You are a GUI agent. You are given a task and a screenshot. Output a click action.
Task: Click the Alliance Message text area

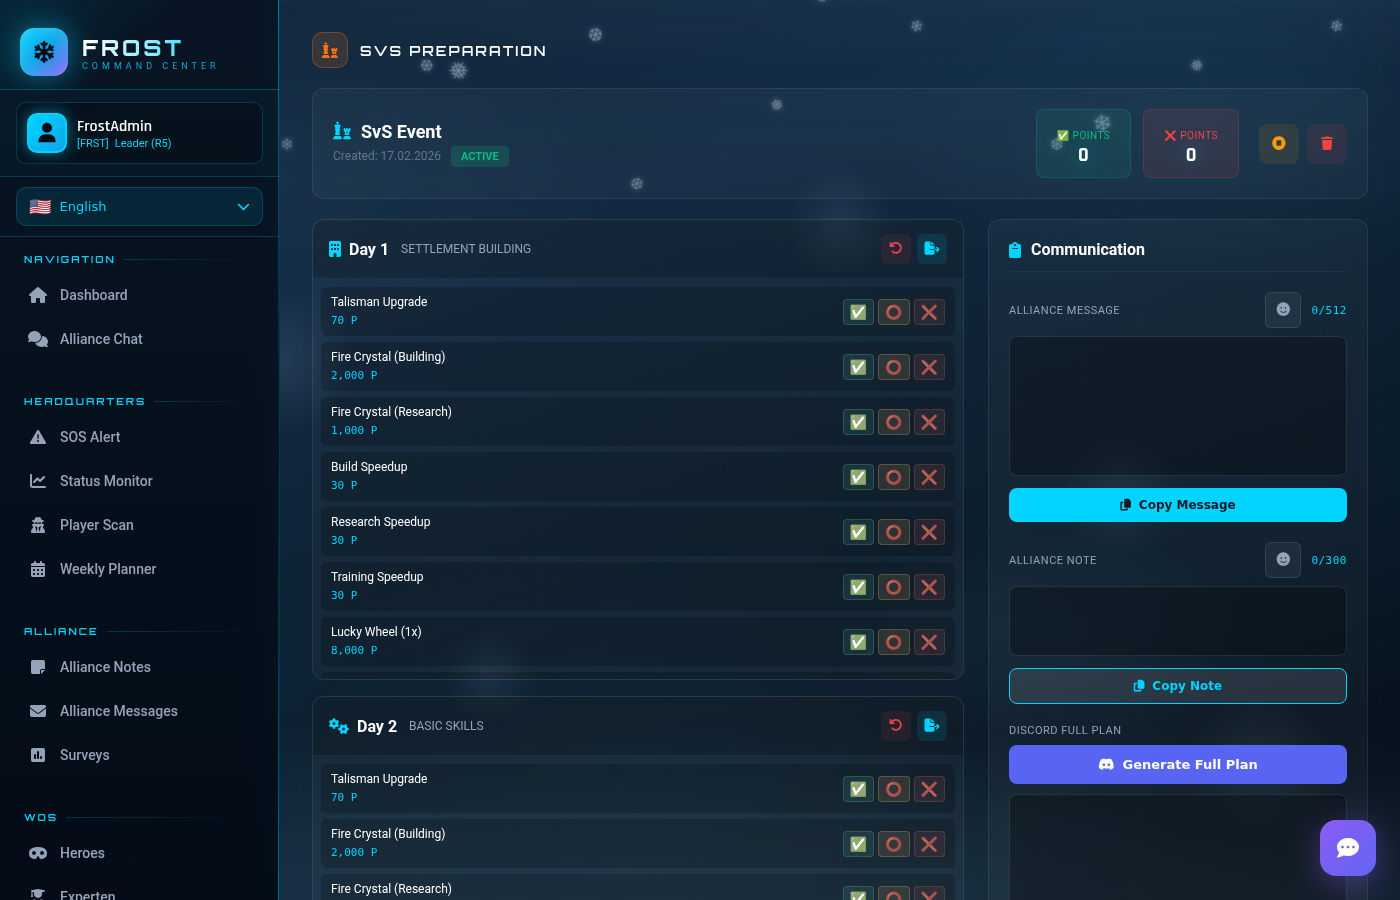click(x=1177, y=406)
